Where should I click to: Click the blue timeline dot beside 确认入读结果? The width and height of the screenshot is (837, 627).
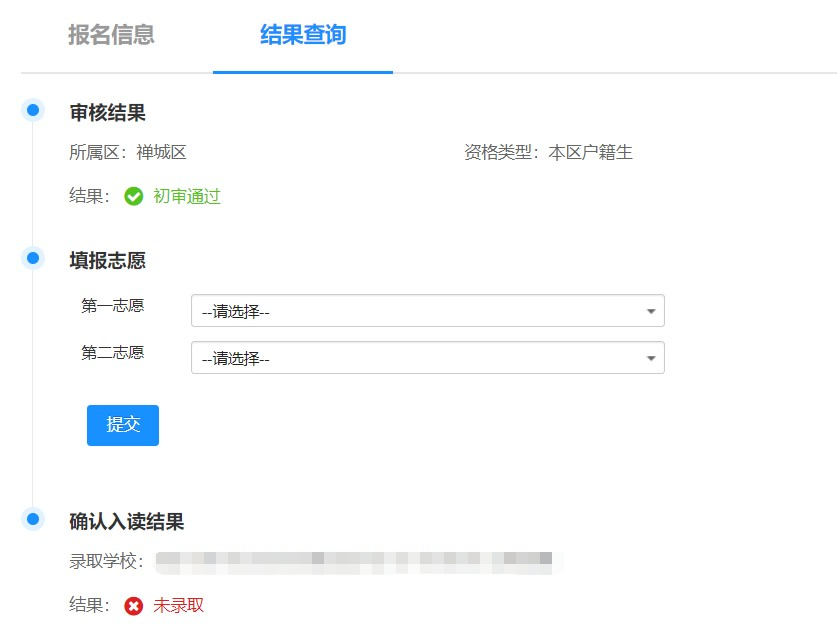(x=33, y=519)
